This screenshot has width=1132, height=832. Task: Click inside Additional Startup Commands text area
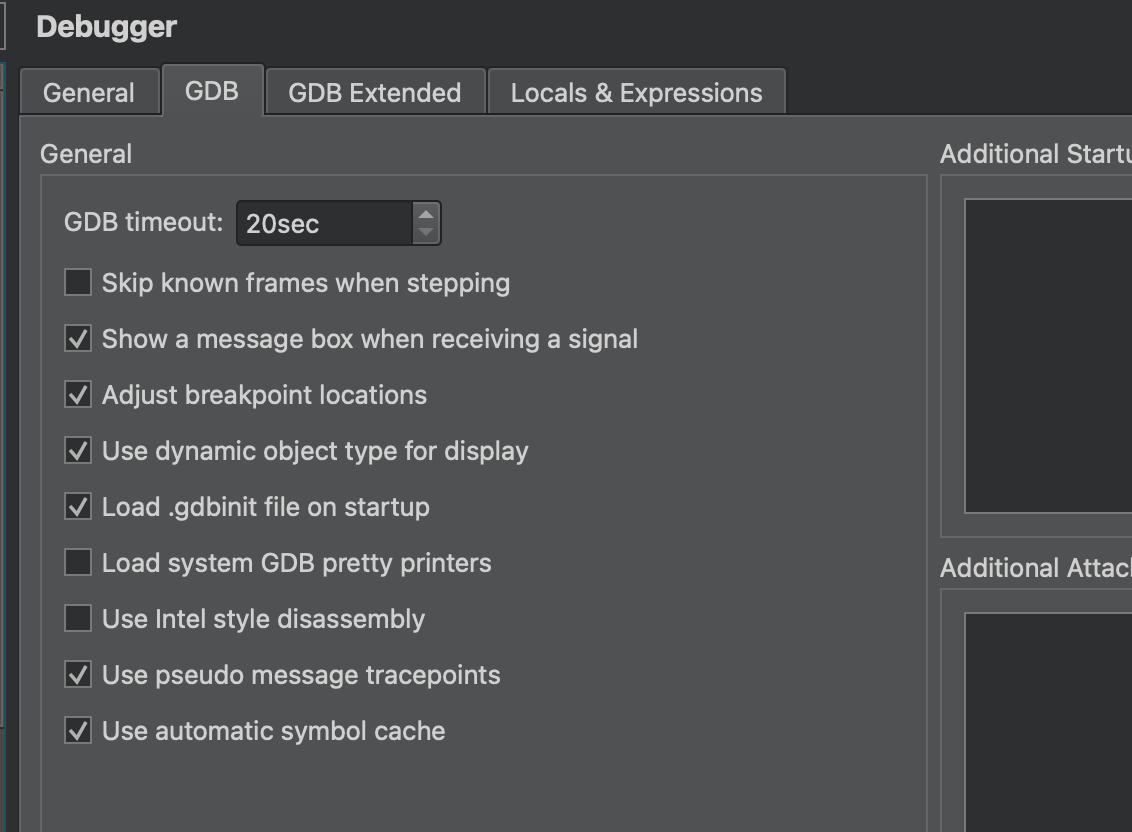point(1048,355)
